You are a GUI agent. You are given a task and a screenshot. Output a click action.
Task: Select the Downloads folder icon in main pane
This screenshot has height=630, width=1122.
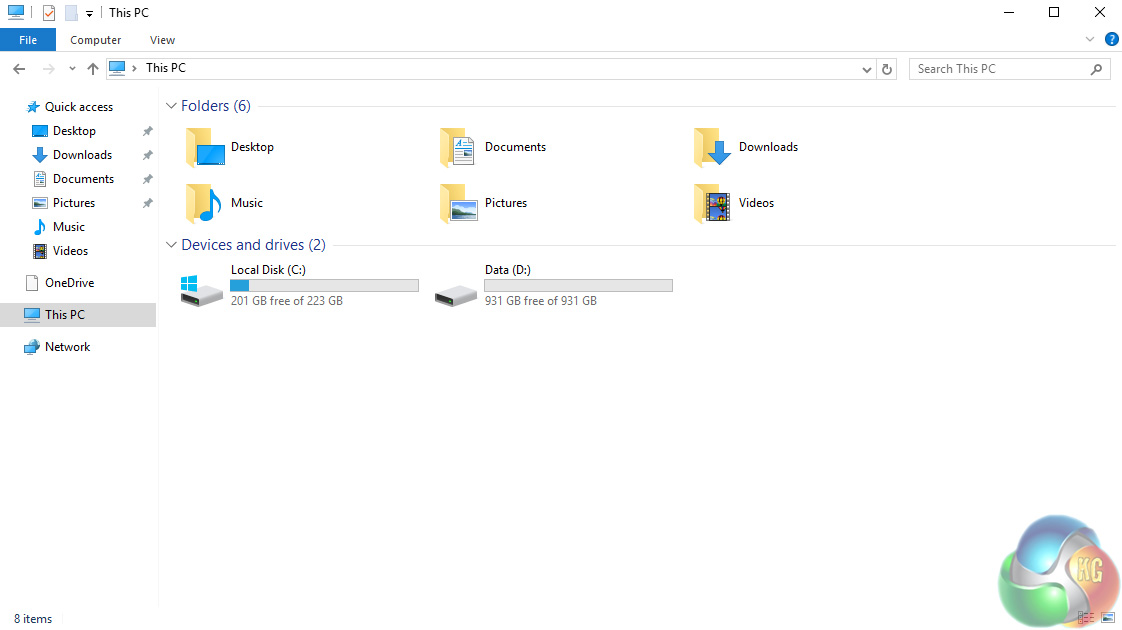(712, 147)
